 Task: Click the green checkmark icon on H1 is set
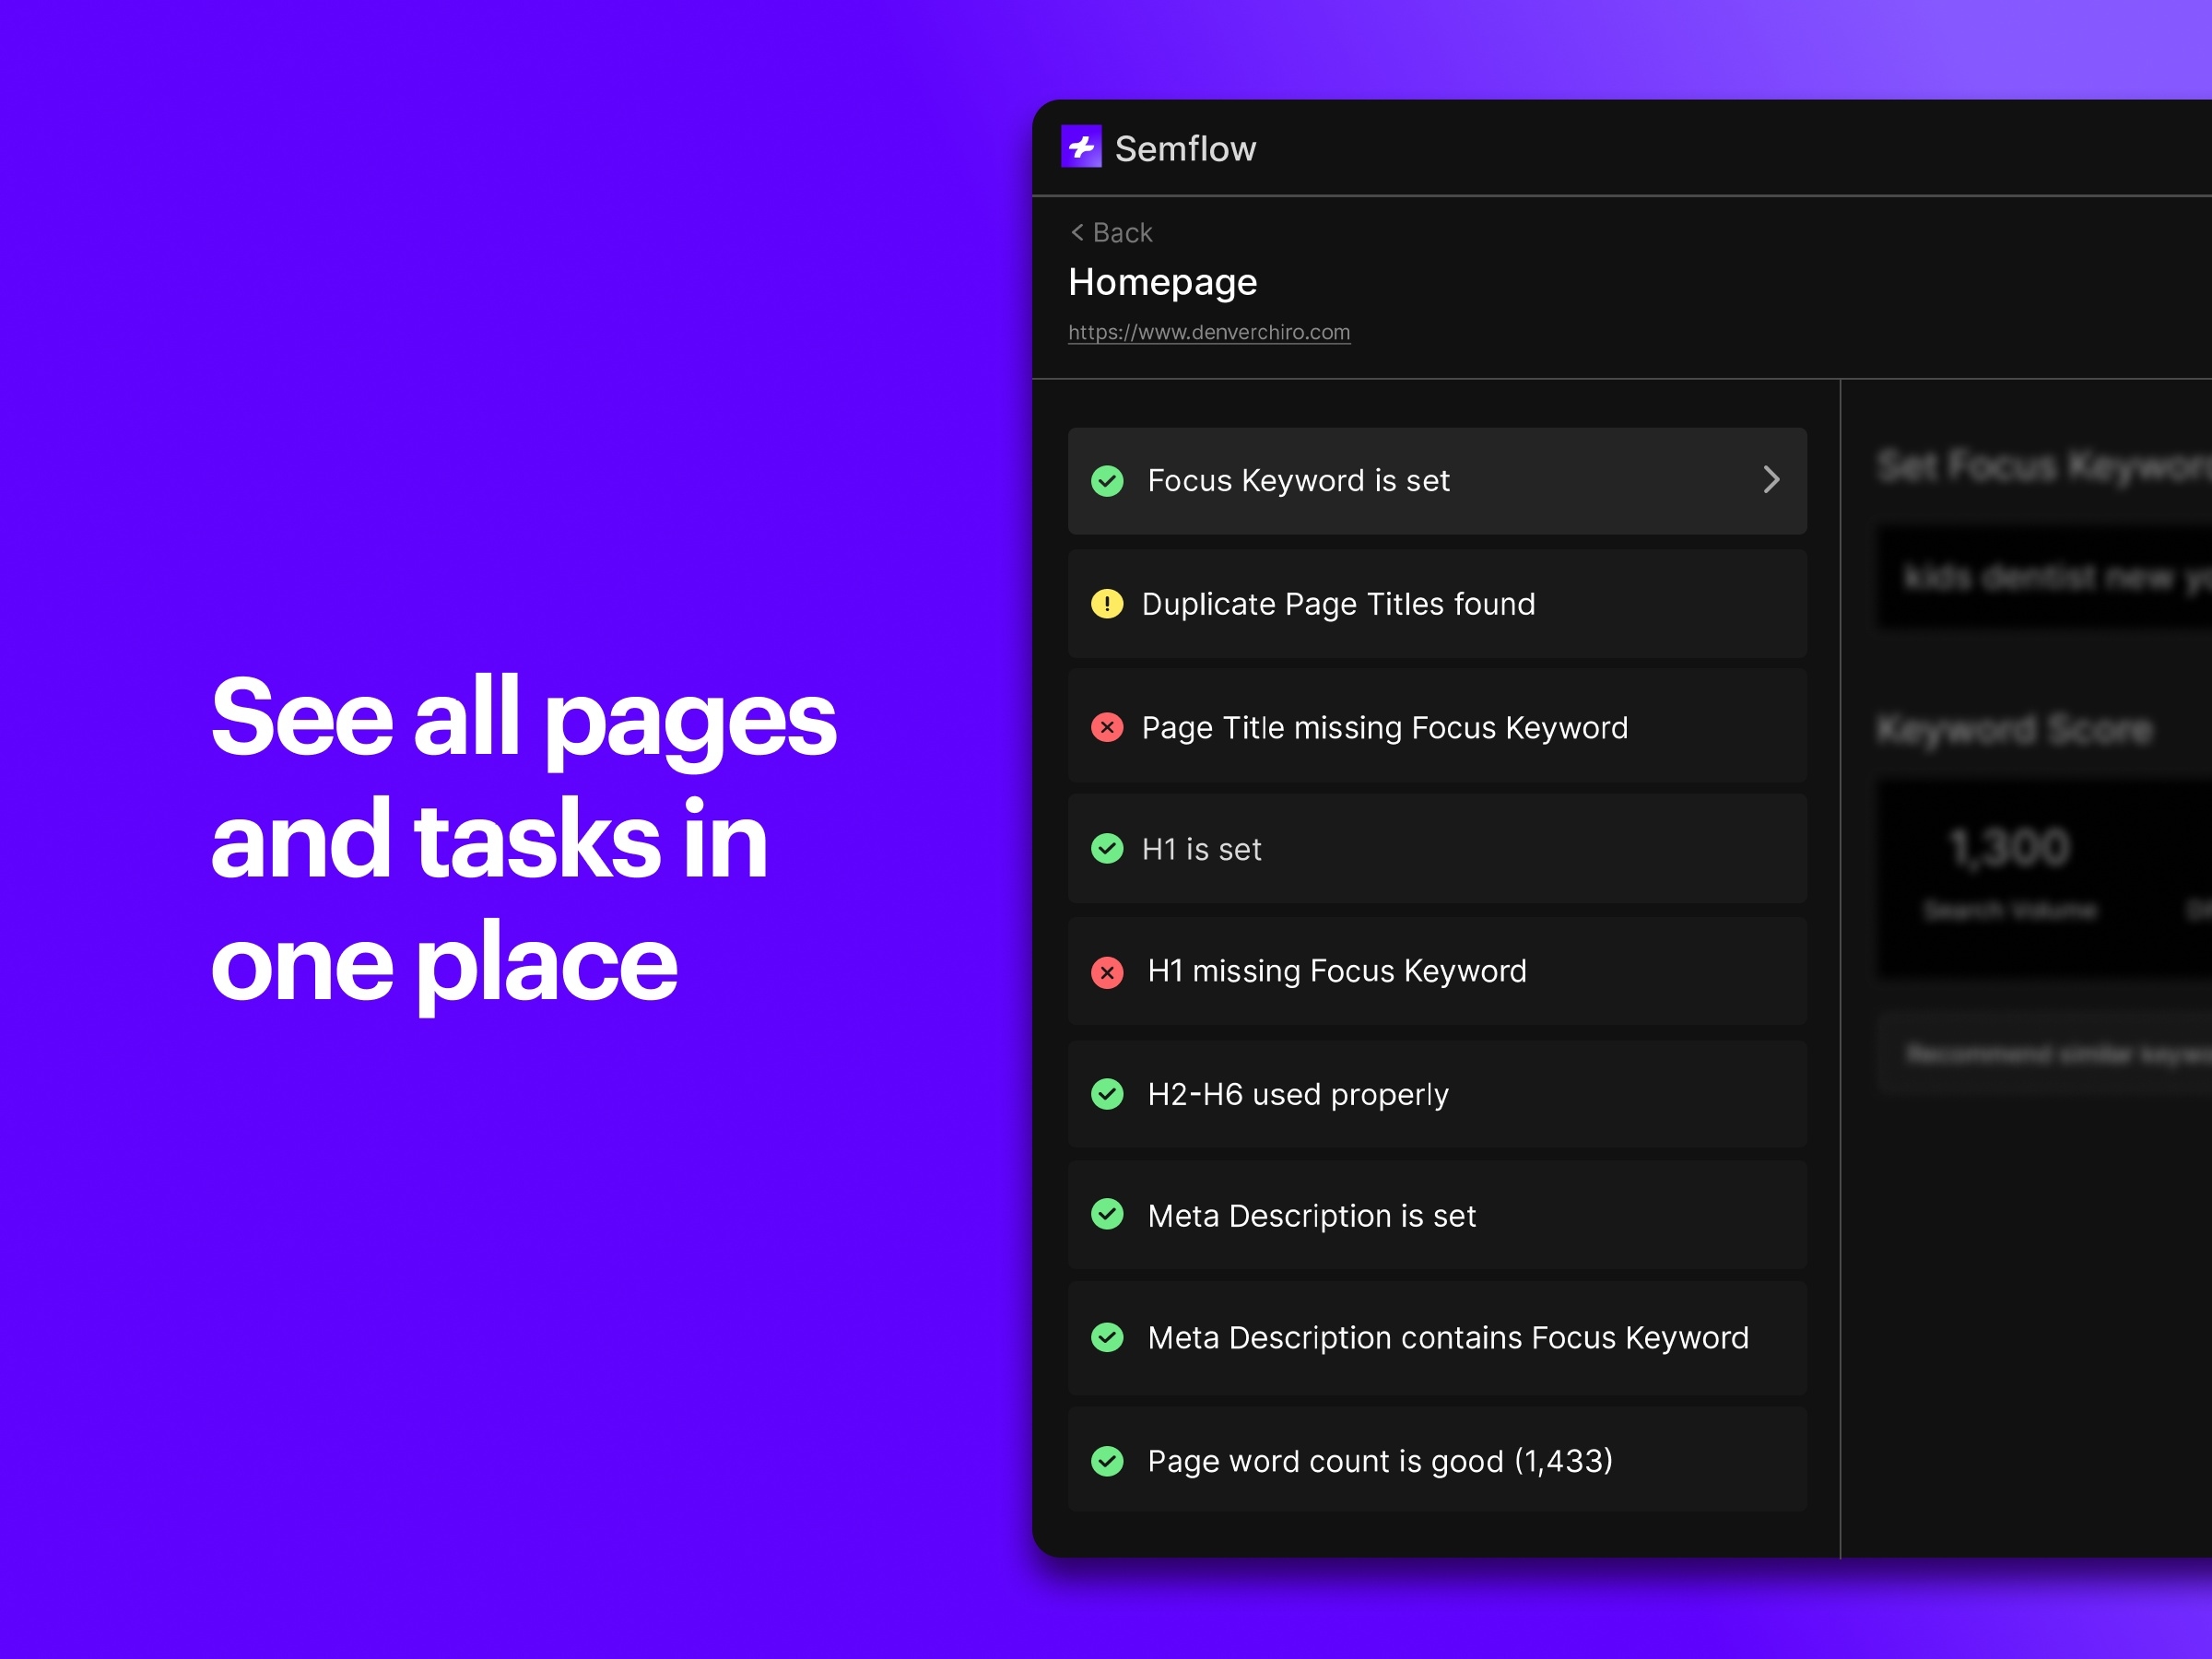pos(1108,851)
